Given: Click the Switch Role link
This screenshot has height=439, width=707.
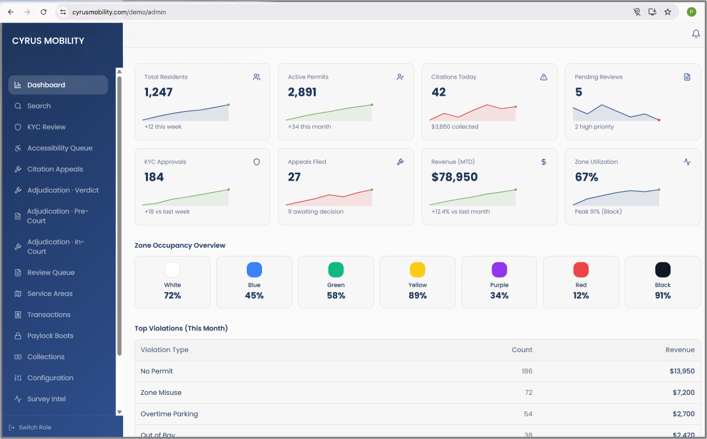Looking at the screenshot, I should (30, 427).
